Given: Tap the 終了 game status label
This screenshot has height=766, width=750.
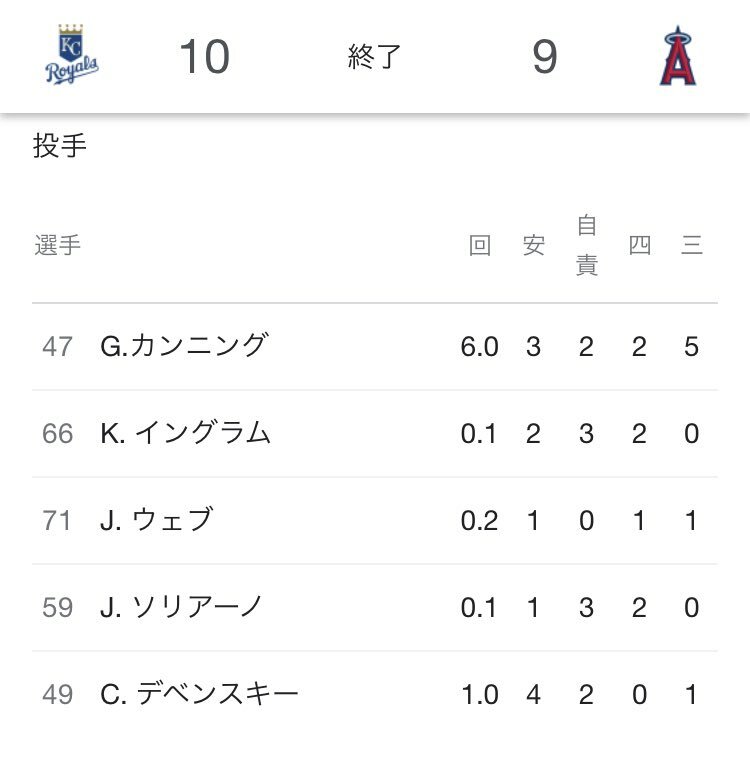Looking at the screenshot, I should tap(374, 57).
